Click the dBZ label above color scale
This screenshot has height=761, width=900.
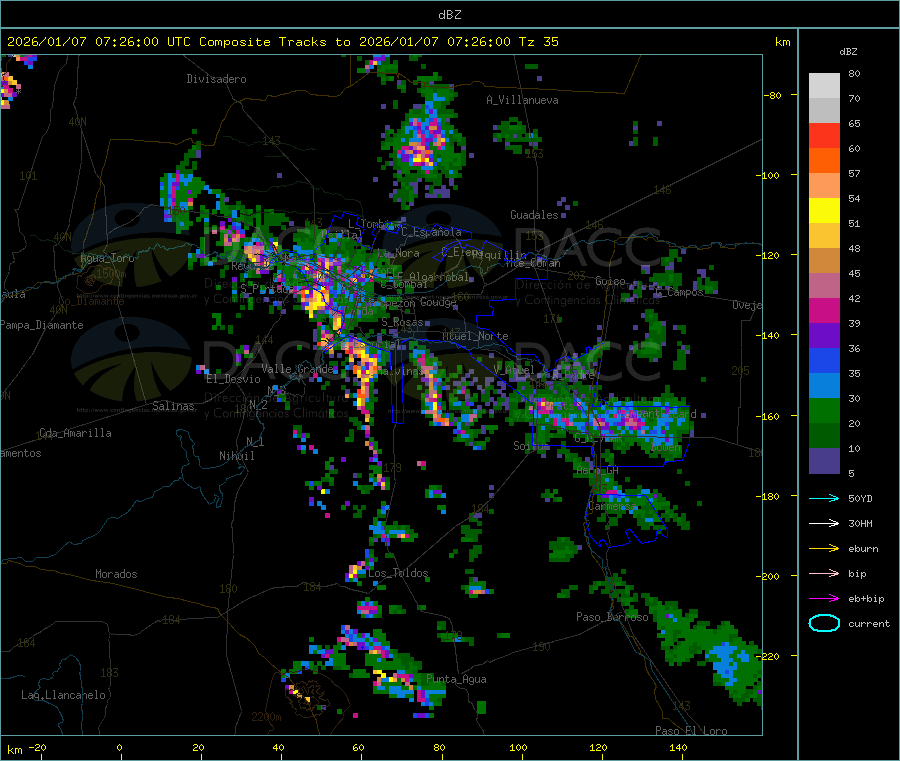click(x=848, y=52)
